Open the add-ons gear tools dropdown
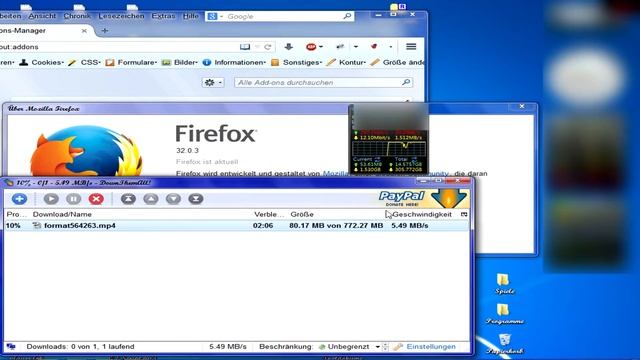The width and height of the screenshot is (640, 360). pos(213,82)
